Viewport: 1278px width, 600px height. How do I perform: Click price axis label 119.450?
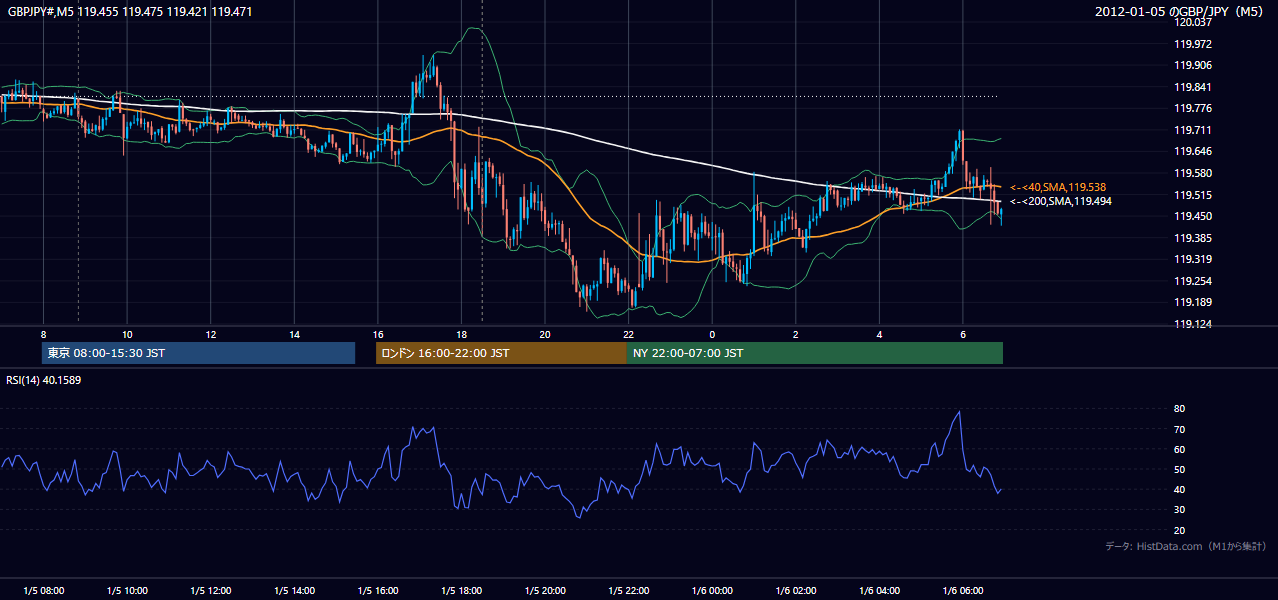point(1192,216)
